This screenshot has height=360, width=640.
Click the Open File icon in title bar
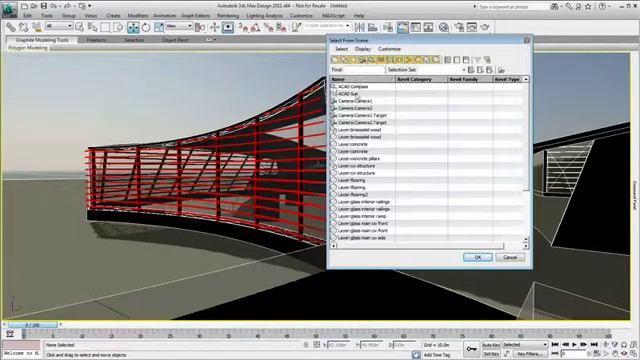34,6
